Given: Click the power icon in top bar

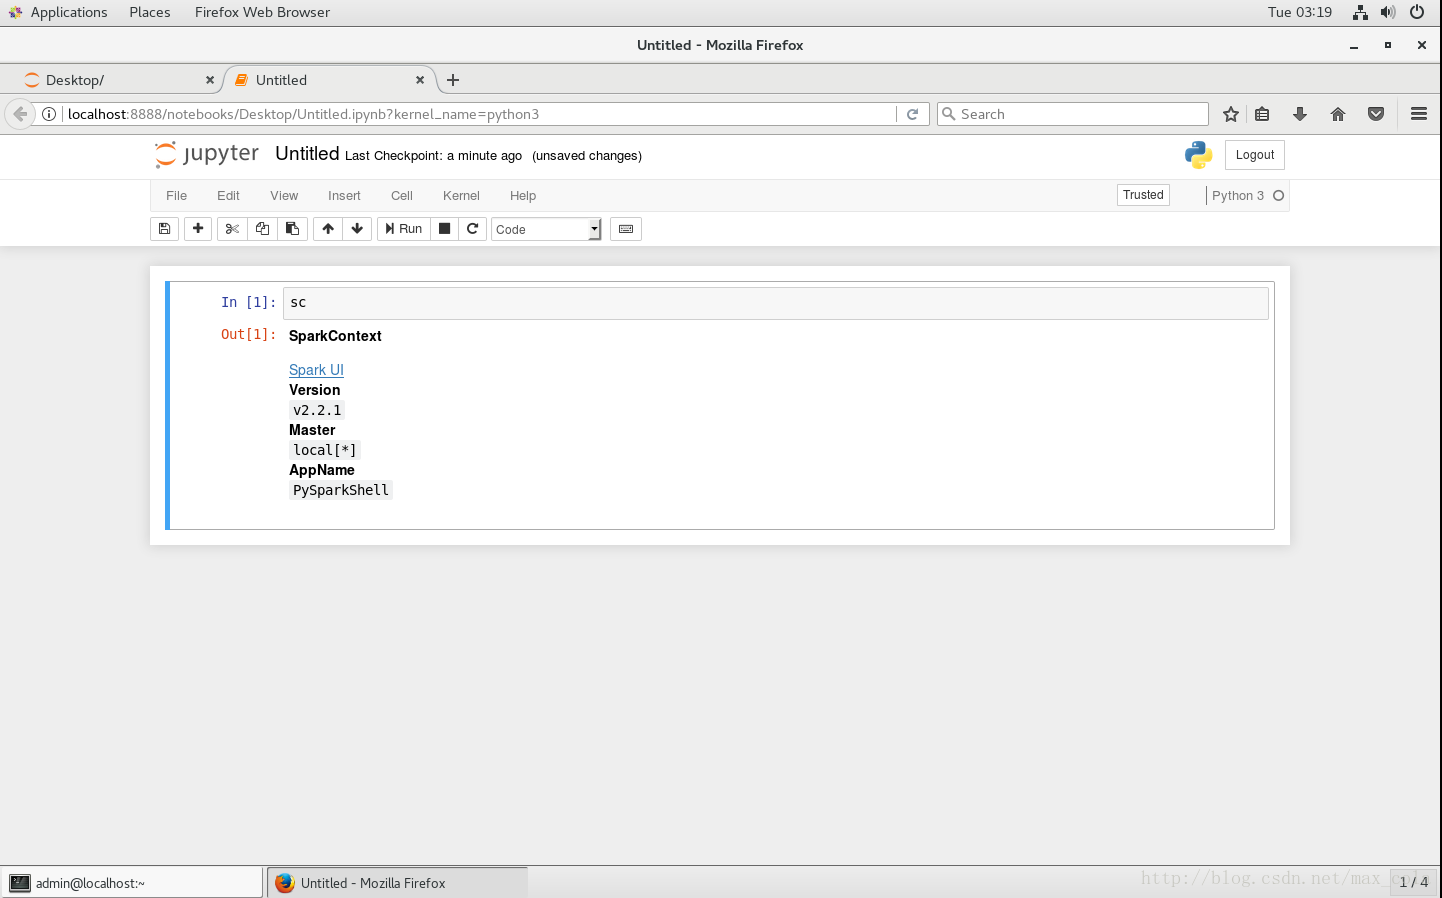Looking at the screenshot, I should tap(1417, 12).
